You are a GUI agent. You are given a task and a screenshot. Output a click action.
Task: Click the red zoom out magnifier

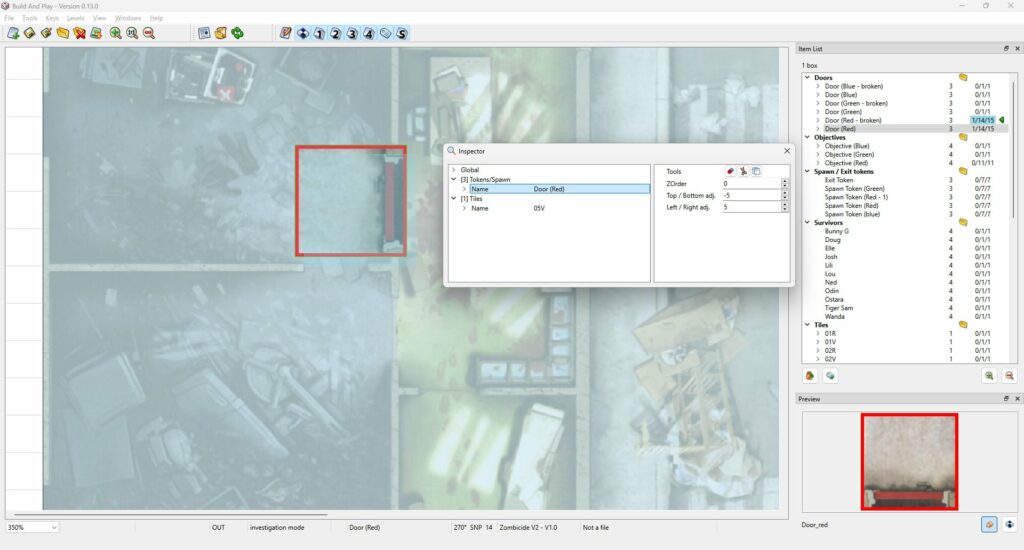(149, 33)
